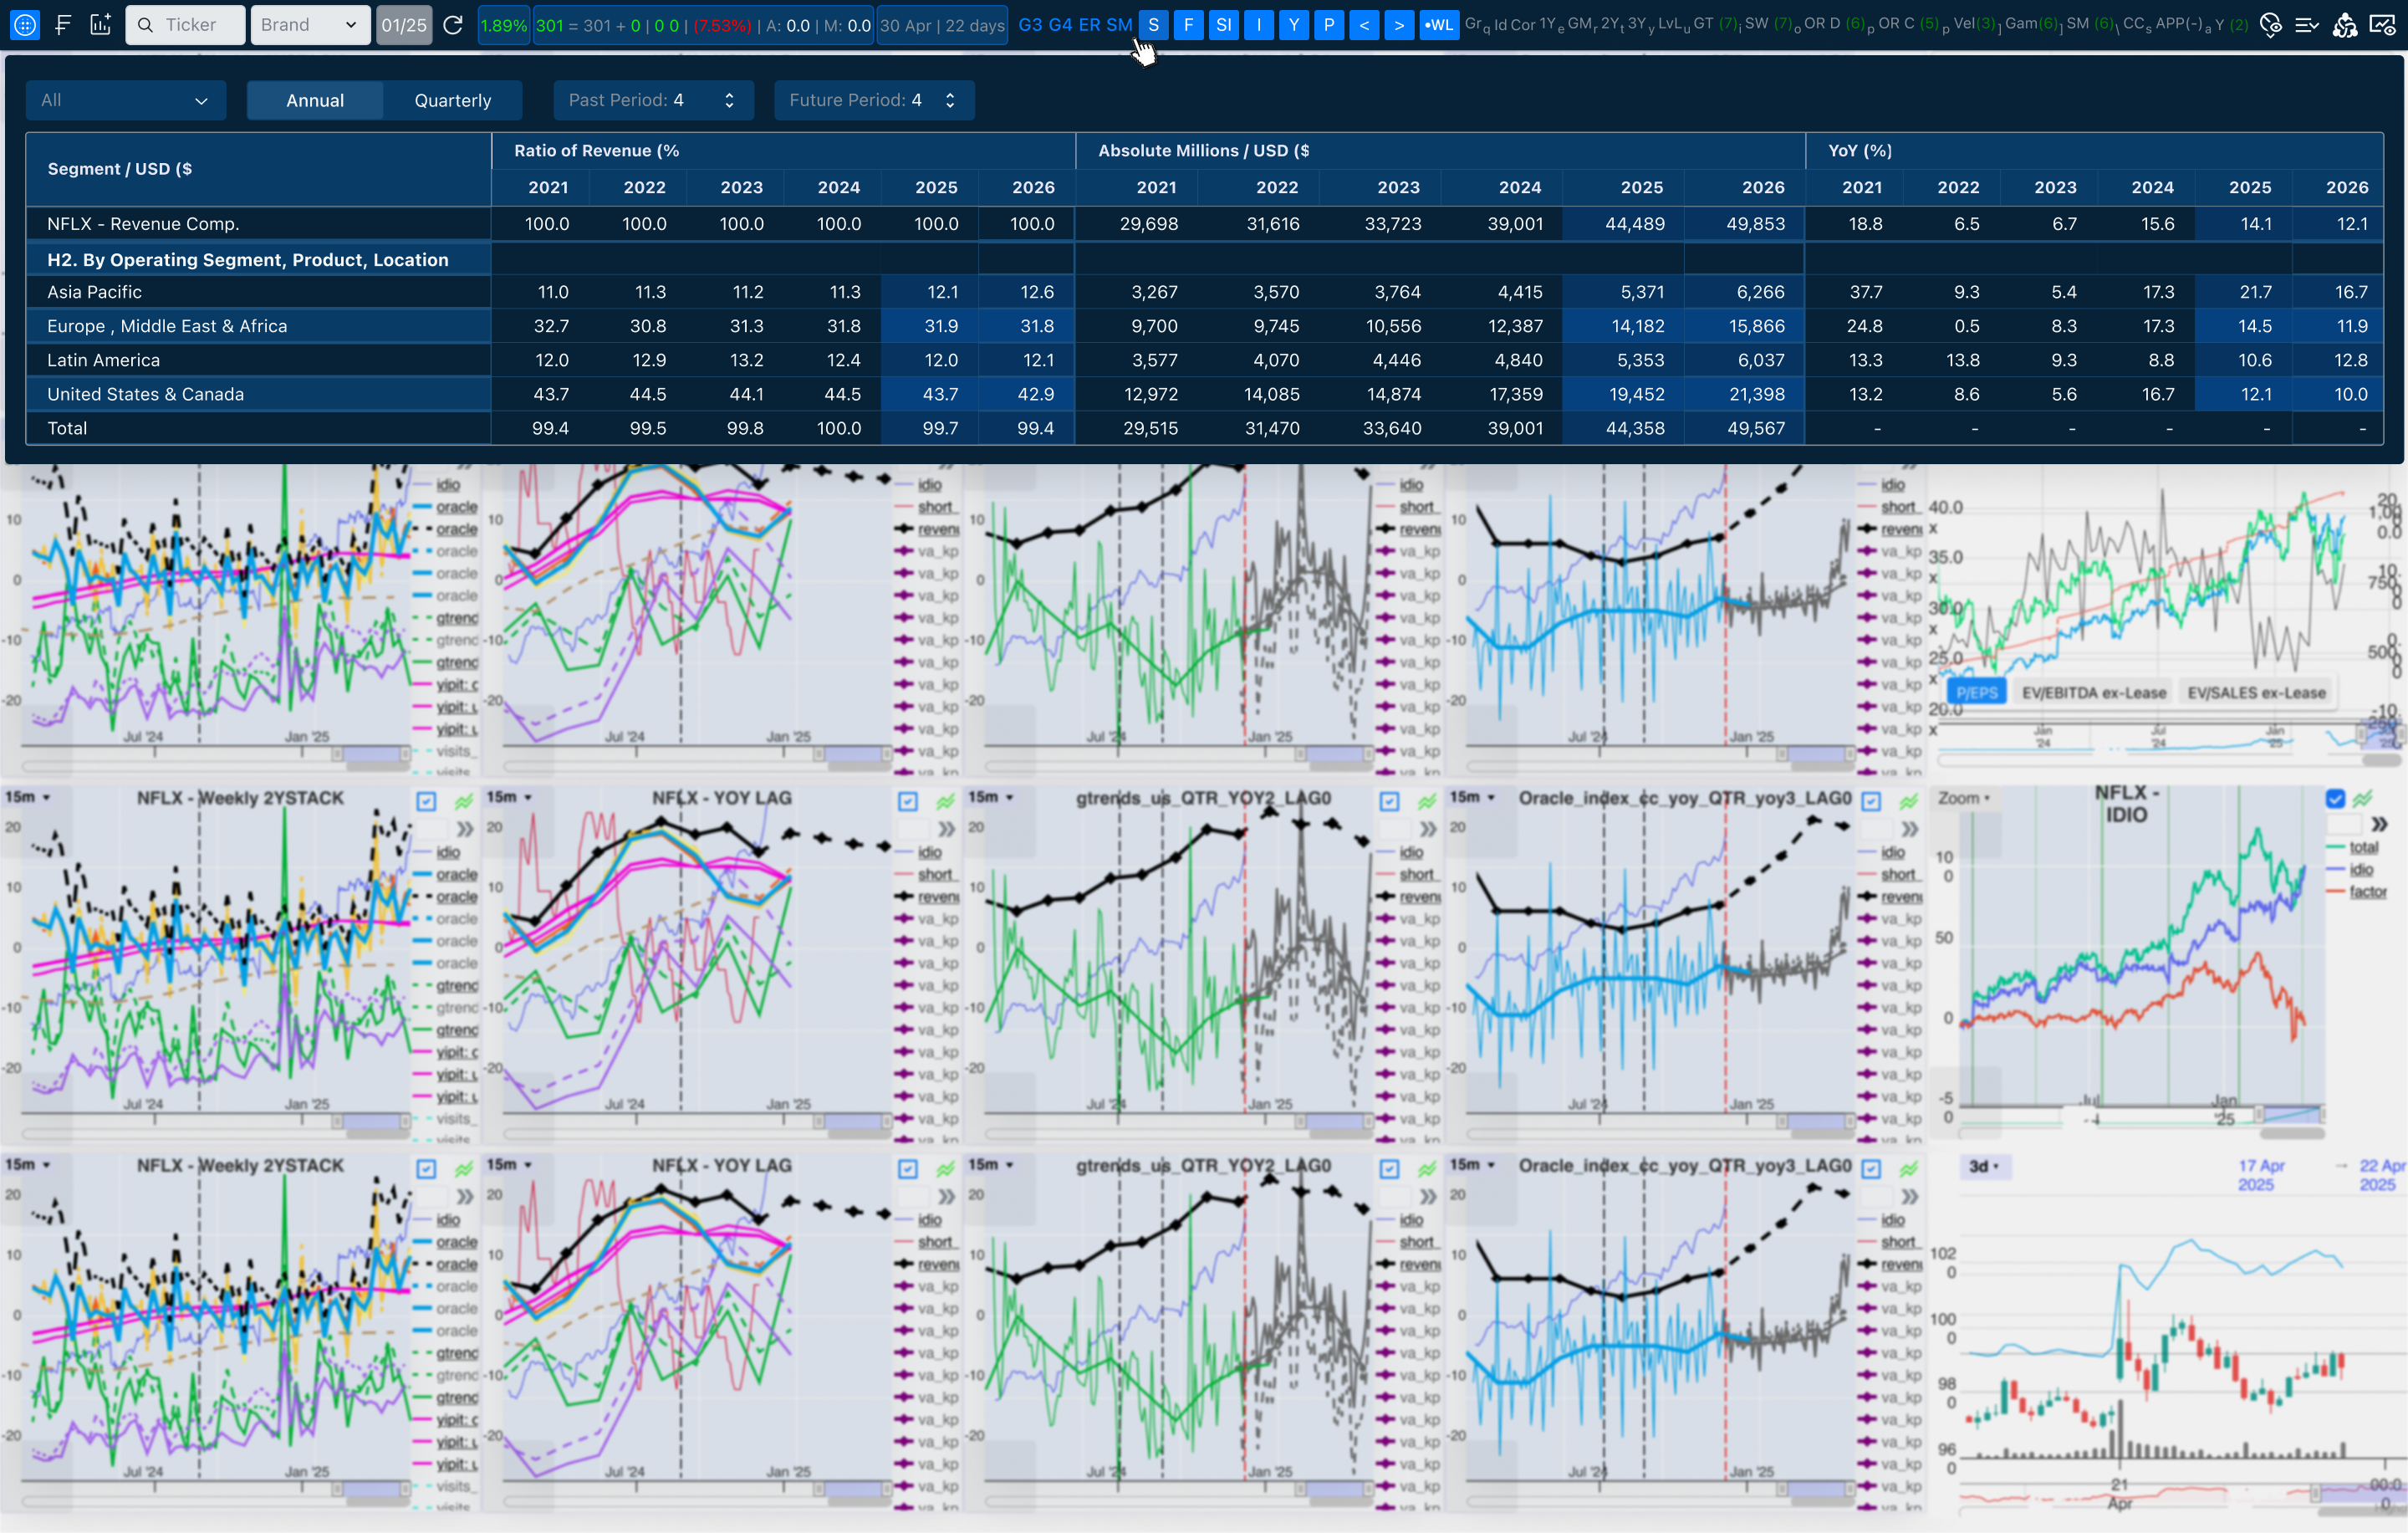This screenshot has width=2408, height=1533.
Task: Click the blue SI button
Action: click(x=1223, y=25)
